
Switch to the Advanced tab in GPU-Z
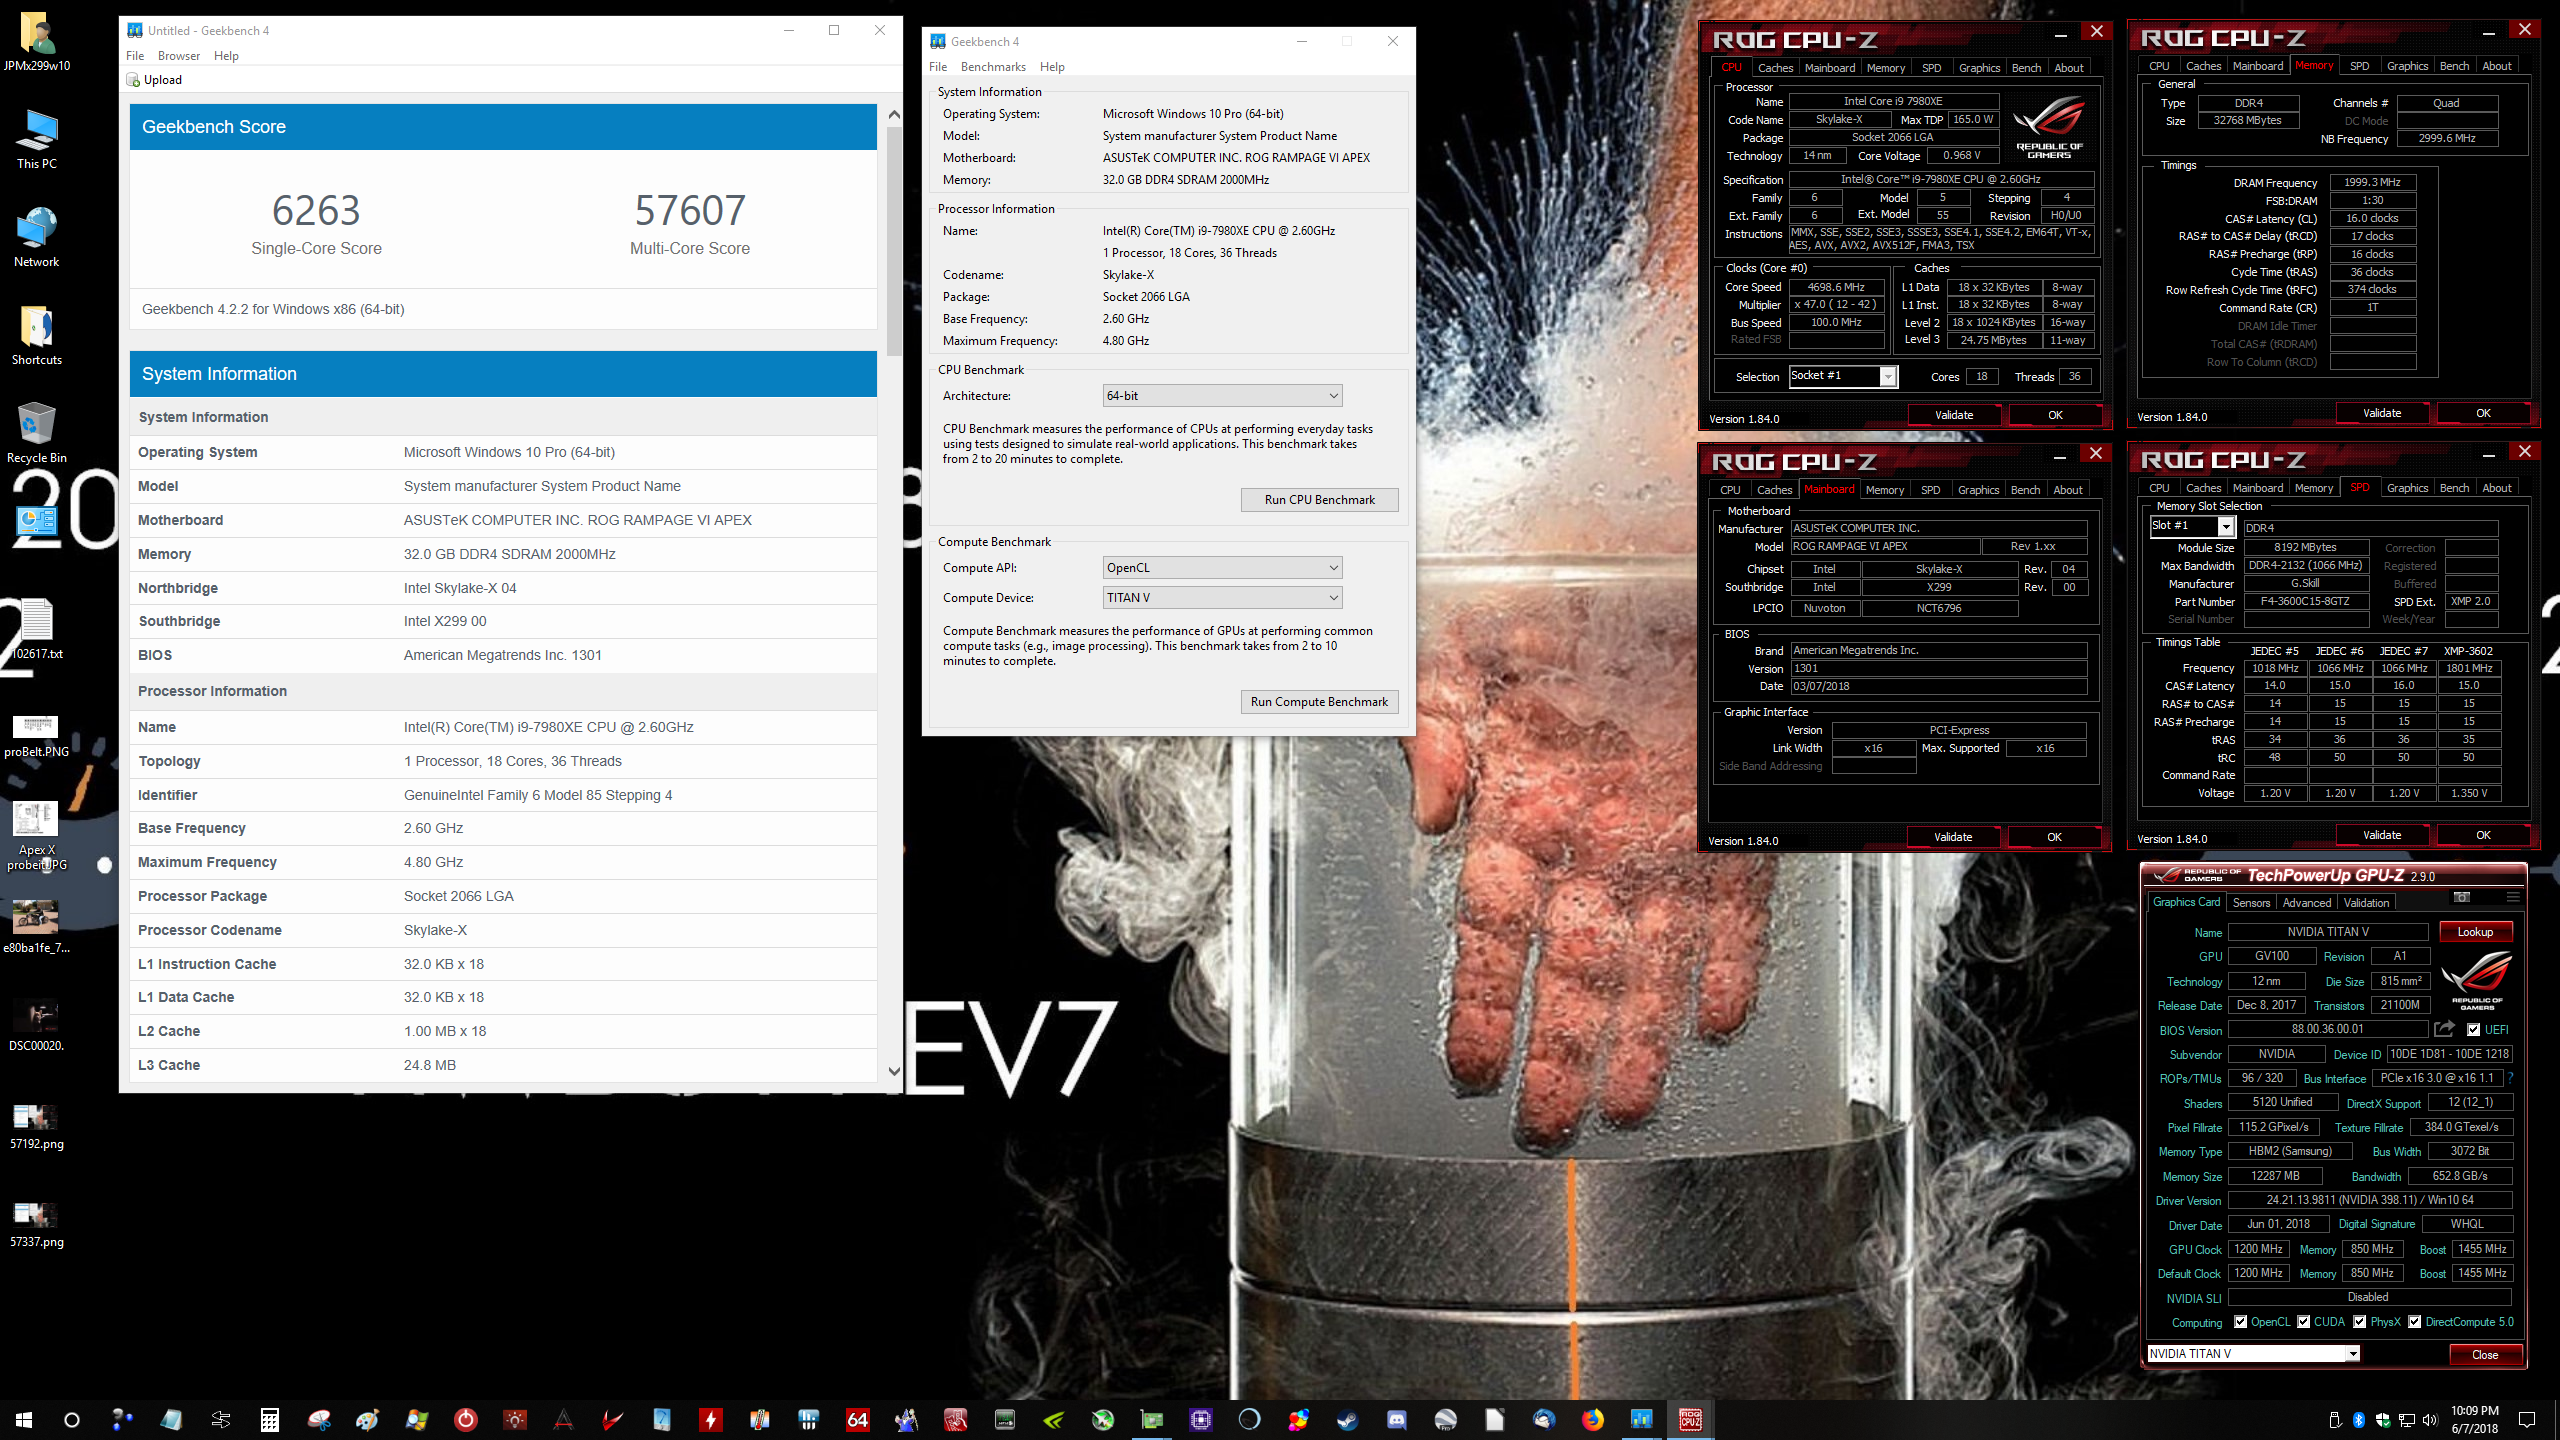pyautogui.click(x=2306, y=902)
